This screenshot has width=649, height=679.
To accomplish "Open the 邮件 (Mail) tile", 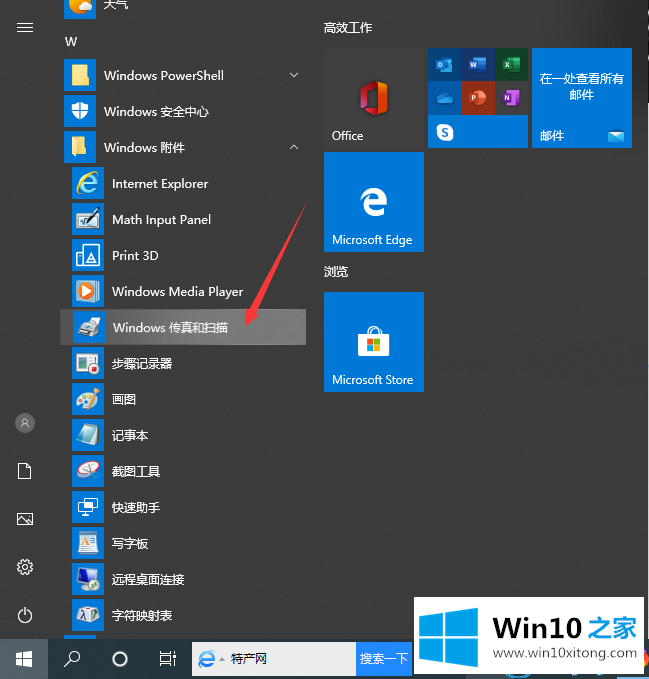I will click(x=581, y=98).
